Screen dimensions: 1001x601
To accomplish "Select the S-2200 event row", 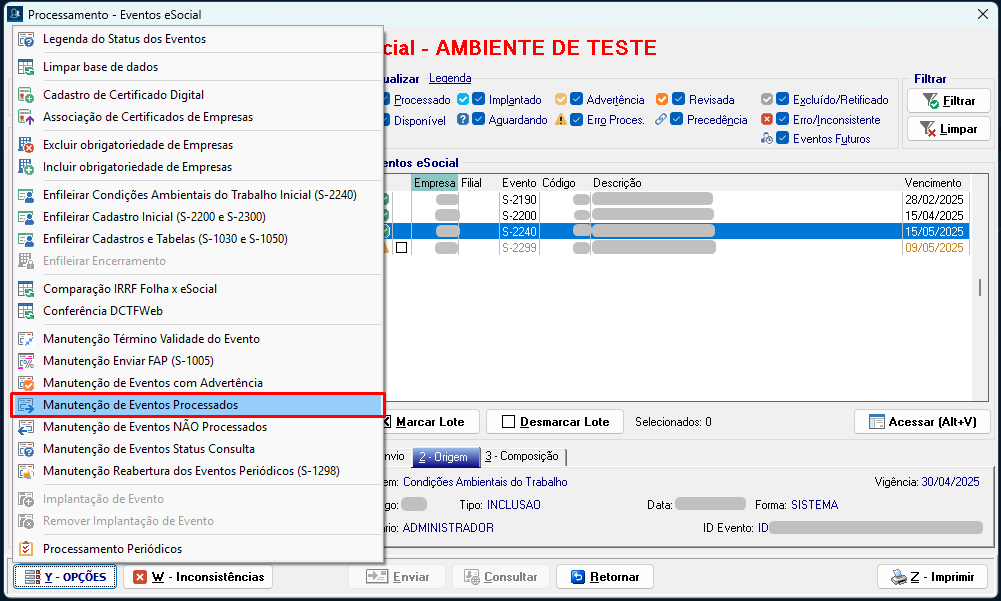I will tap(680, 216).
